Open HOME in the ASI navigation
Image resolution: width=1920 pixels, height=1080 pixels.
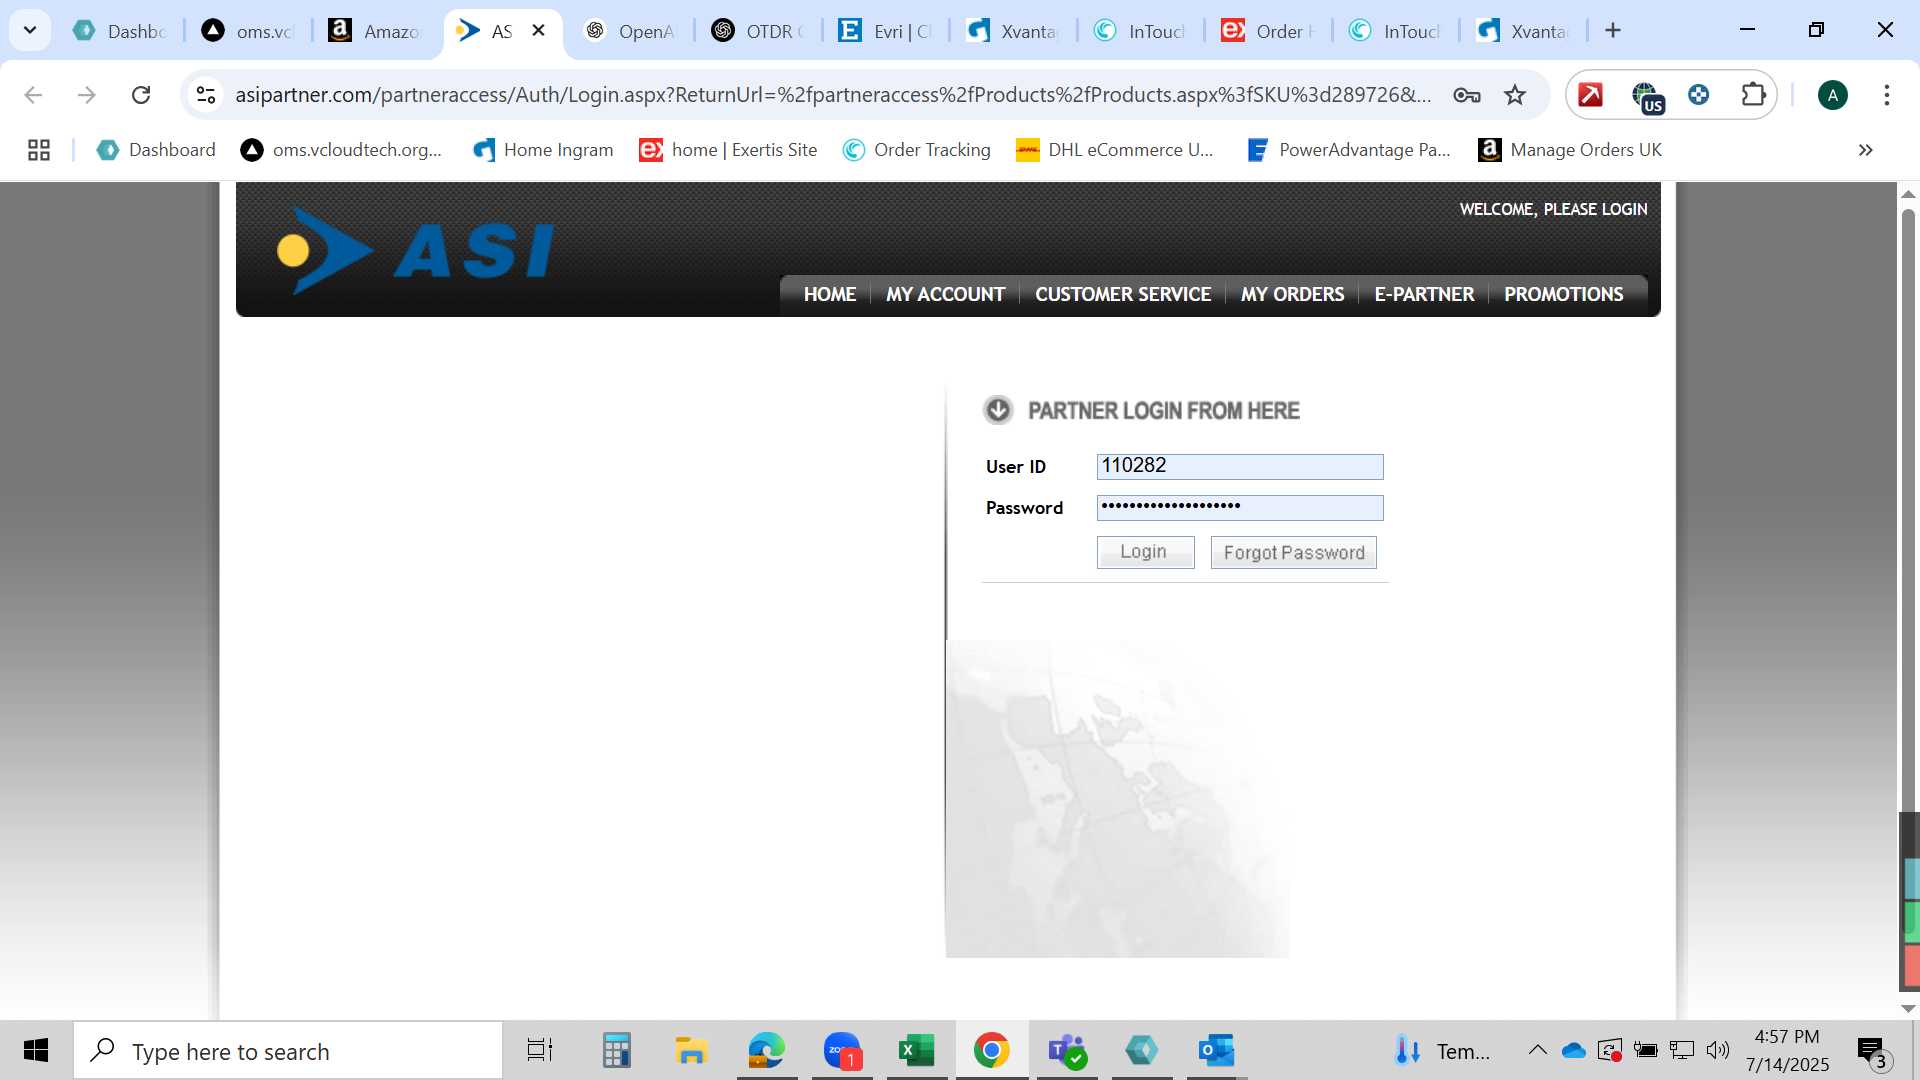(830, 294)
